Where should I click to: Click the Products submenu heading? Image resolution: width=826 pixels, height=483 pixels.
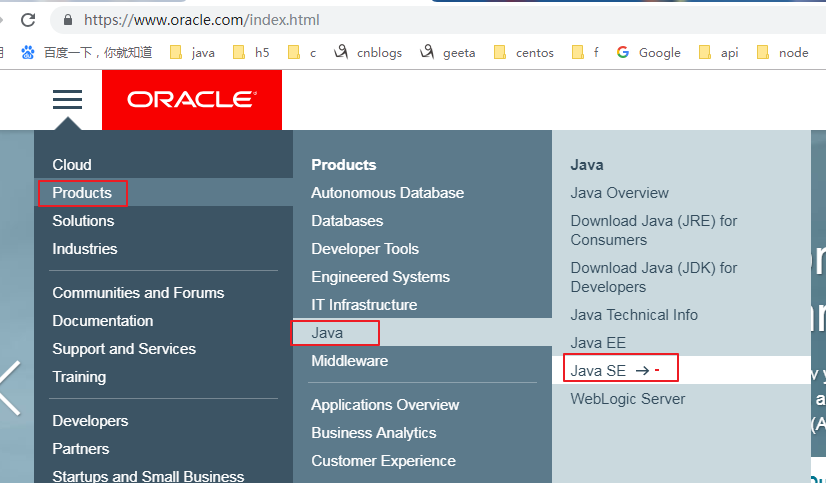click(x=343, y=164)
